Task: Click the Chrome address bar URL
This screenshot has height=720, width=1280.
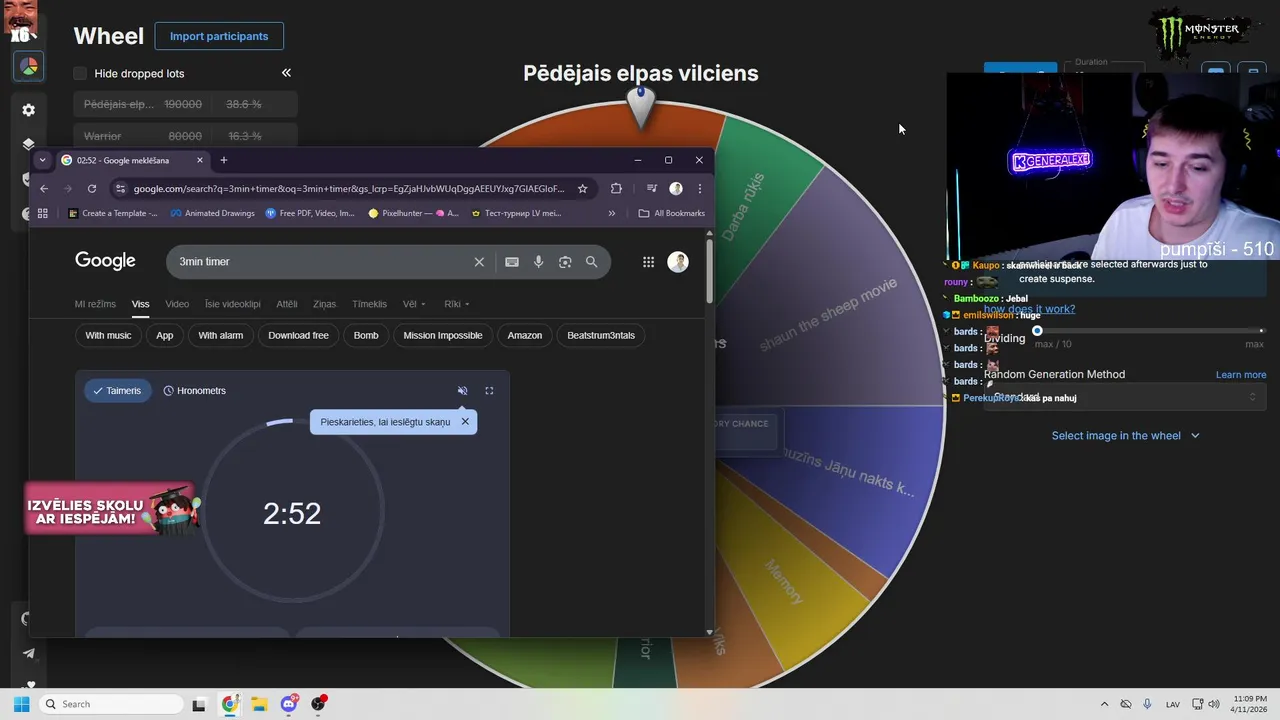Action: pos(349,188)
